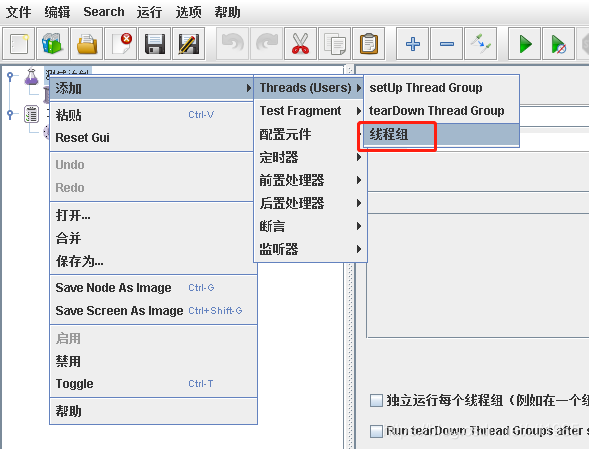Select 线程组 from the submenu
Viewport: 589px width, 449px height.
coord(442,135)
